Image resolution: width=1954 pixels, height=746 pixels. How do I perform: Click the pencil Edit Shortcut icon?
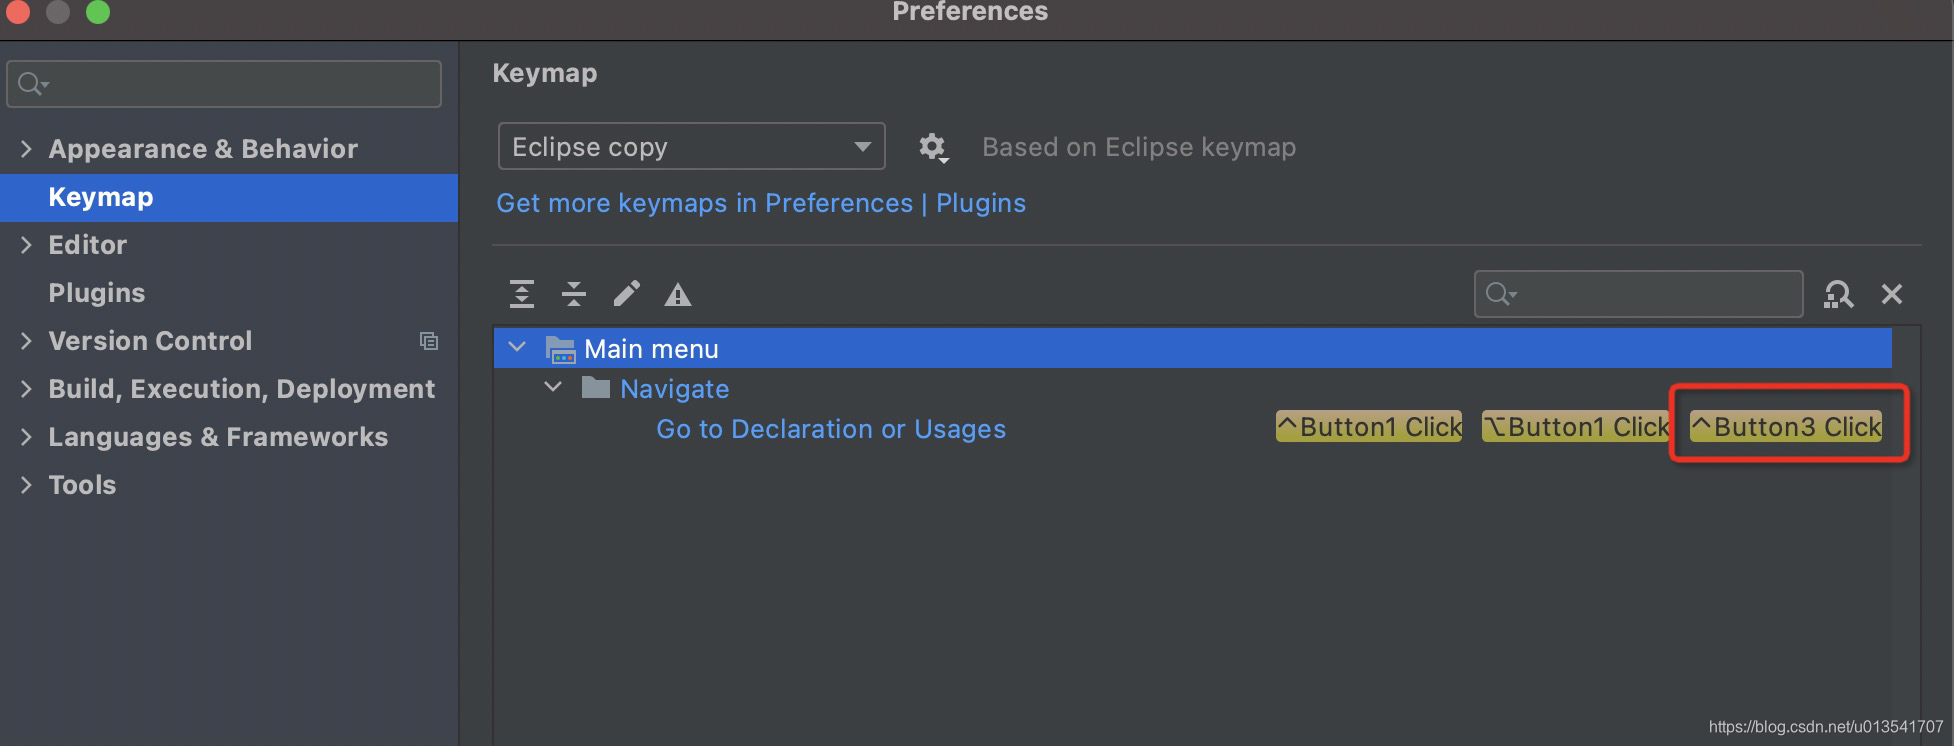(626, 294)
